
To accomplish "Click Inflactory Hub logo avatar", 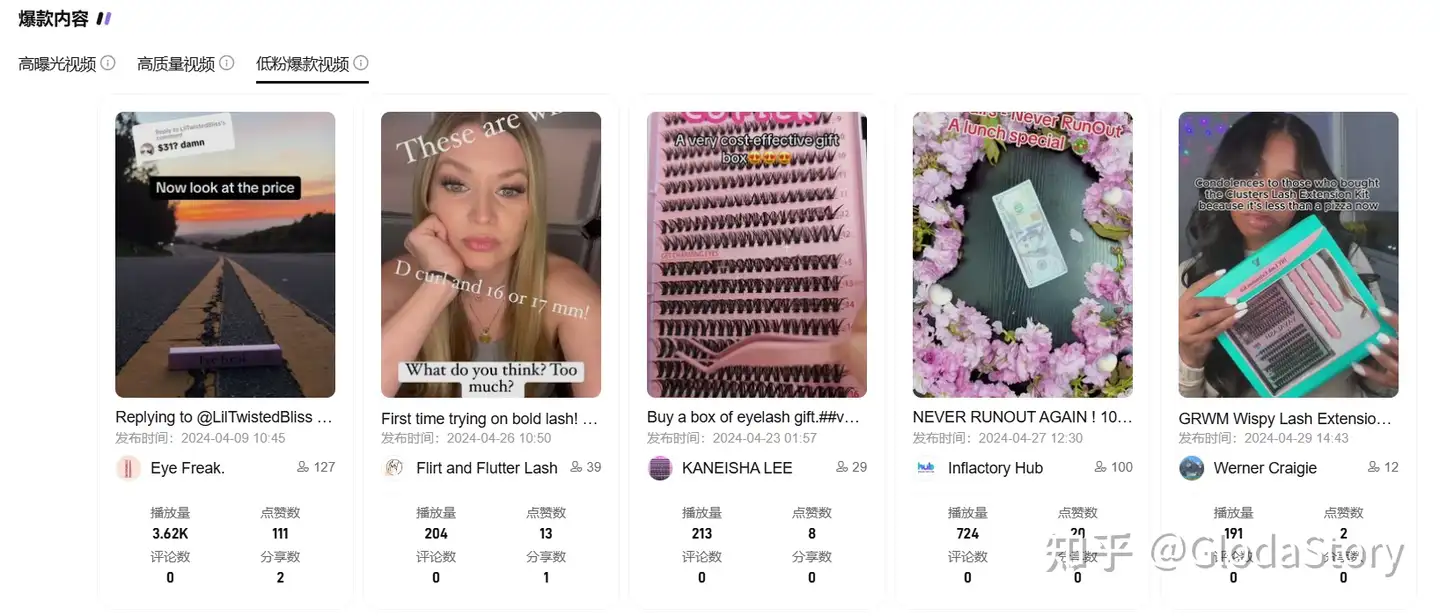I will click(x=926, y=468).
